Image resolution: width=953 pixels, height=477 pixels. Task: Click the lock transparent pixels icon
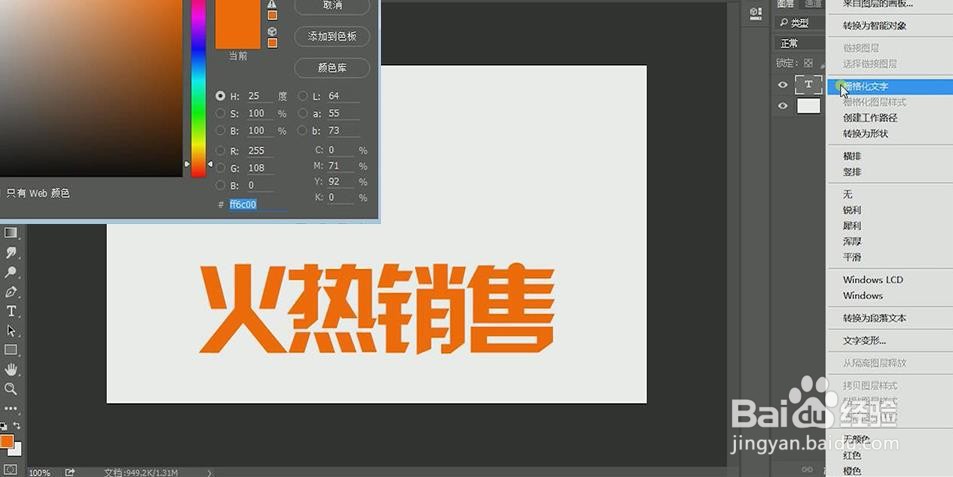tap(808, 63)
